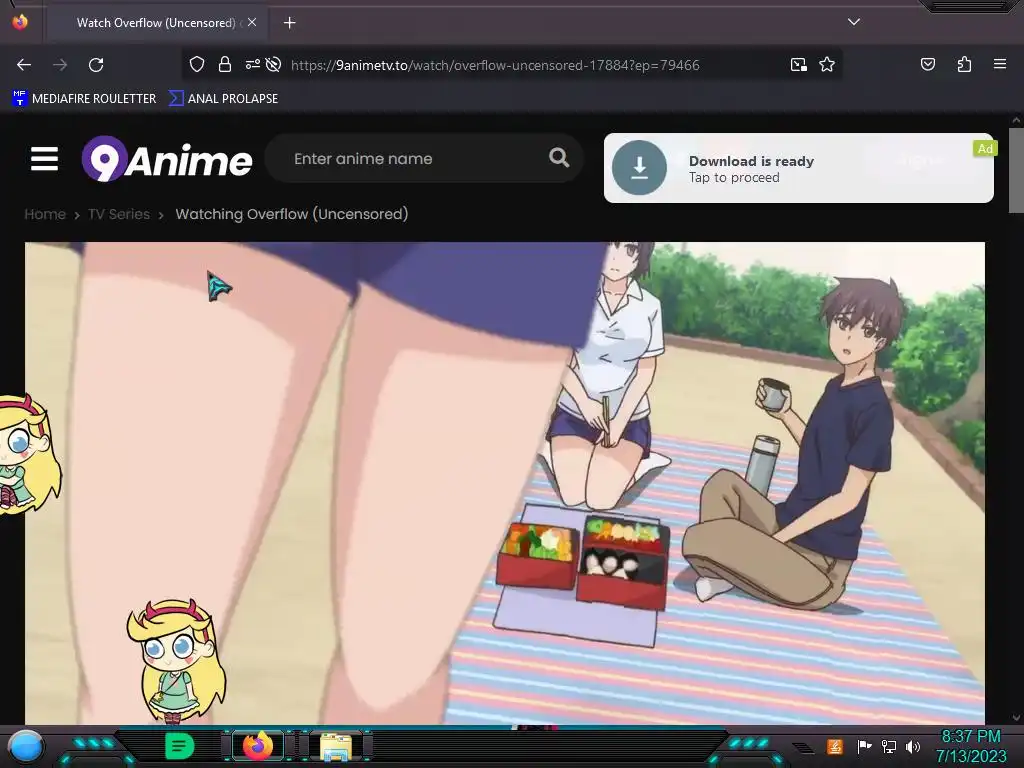Image resolution: width=1024 pixels, height=768 pixels.
Task: Open the Action Center flag tray icon
Action: (864, 746)
